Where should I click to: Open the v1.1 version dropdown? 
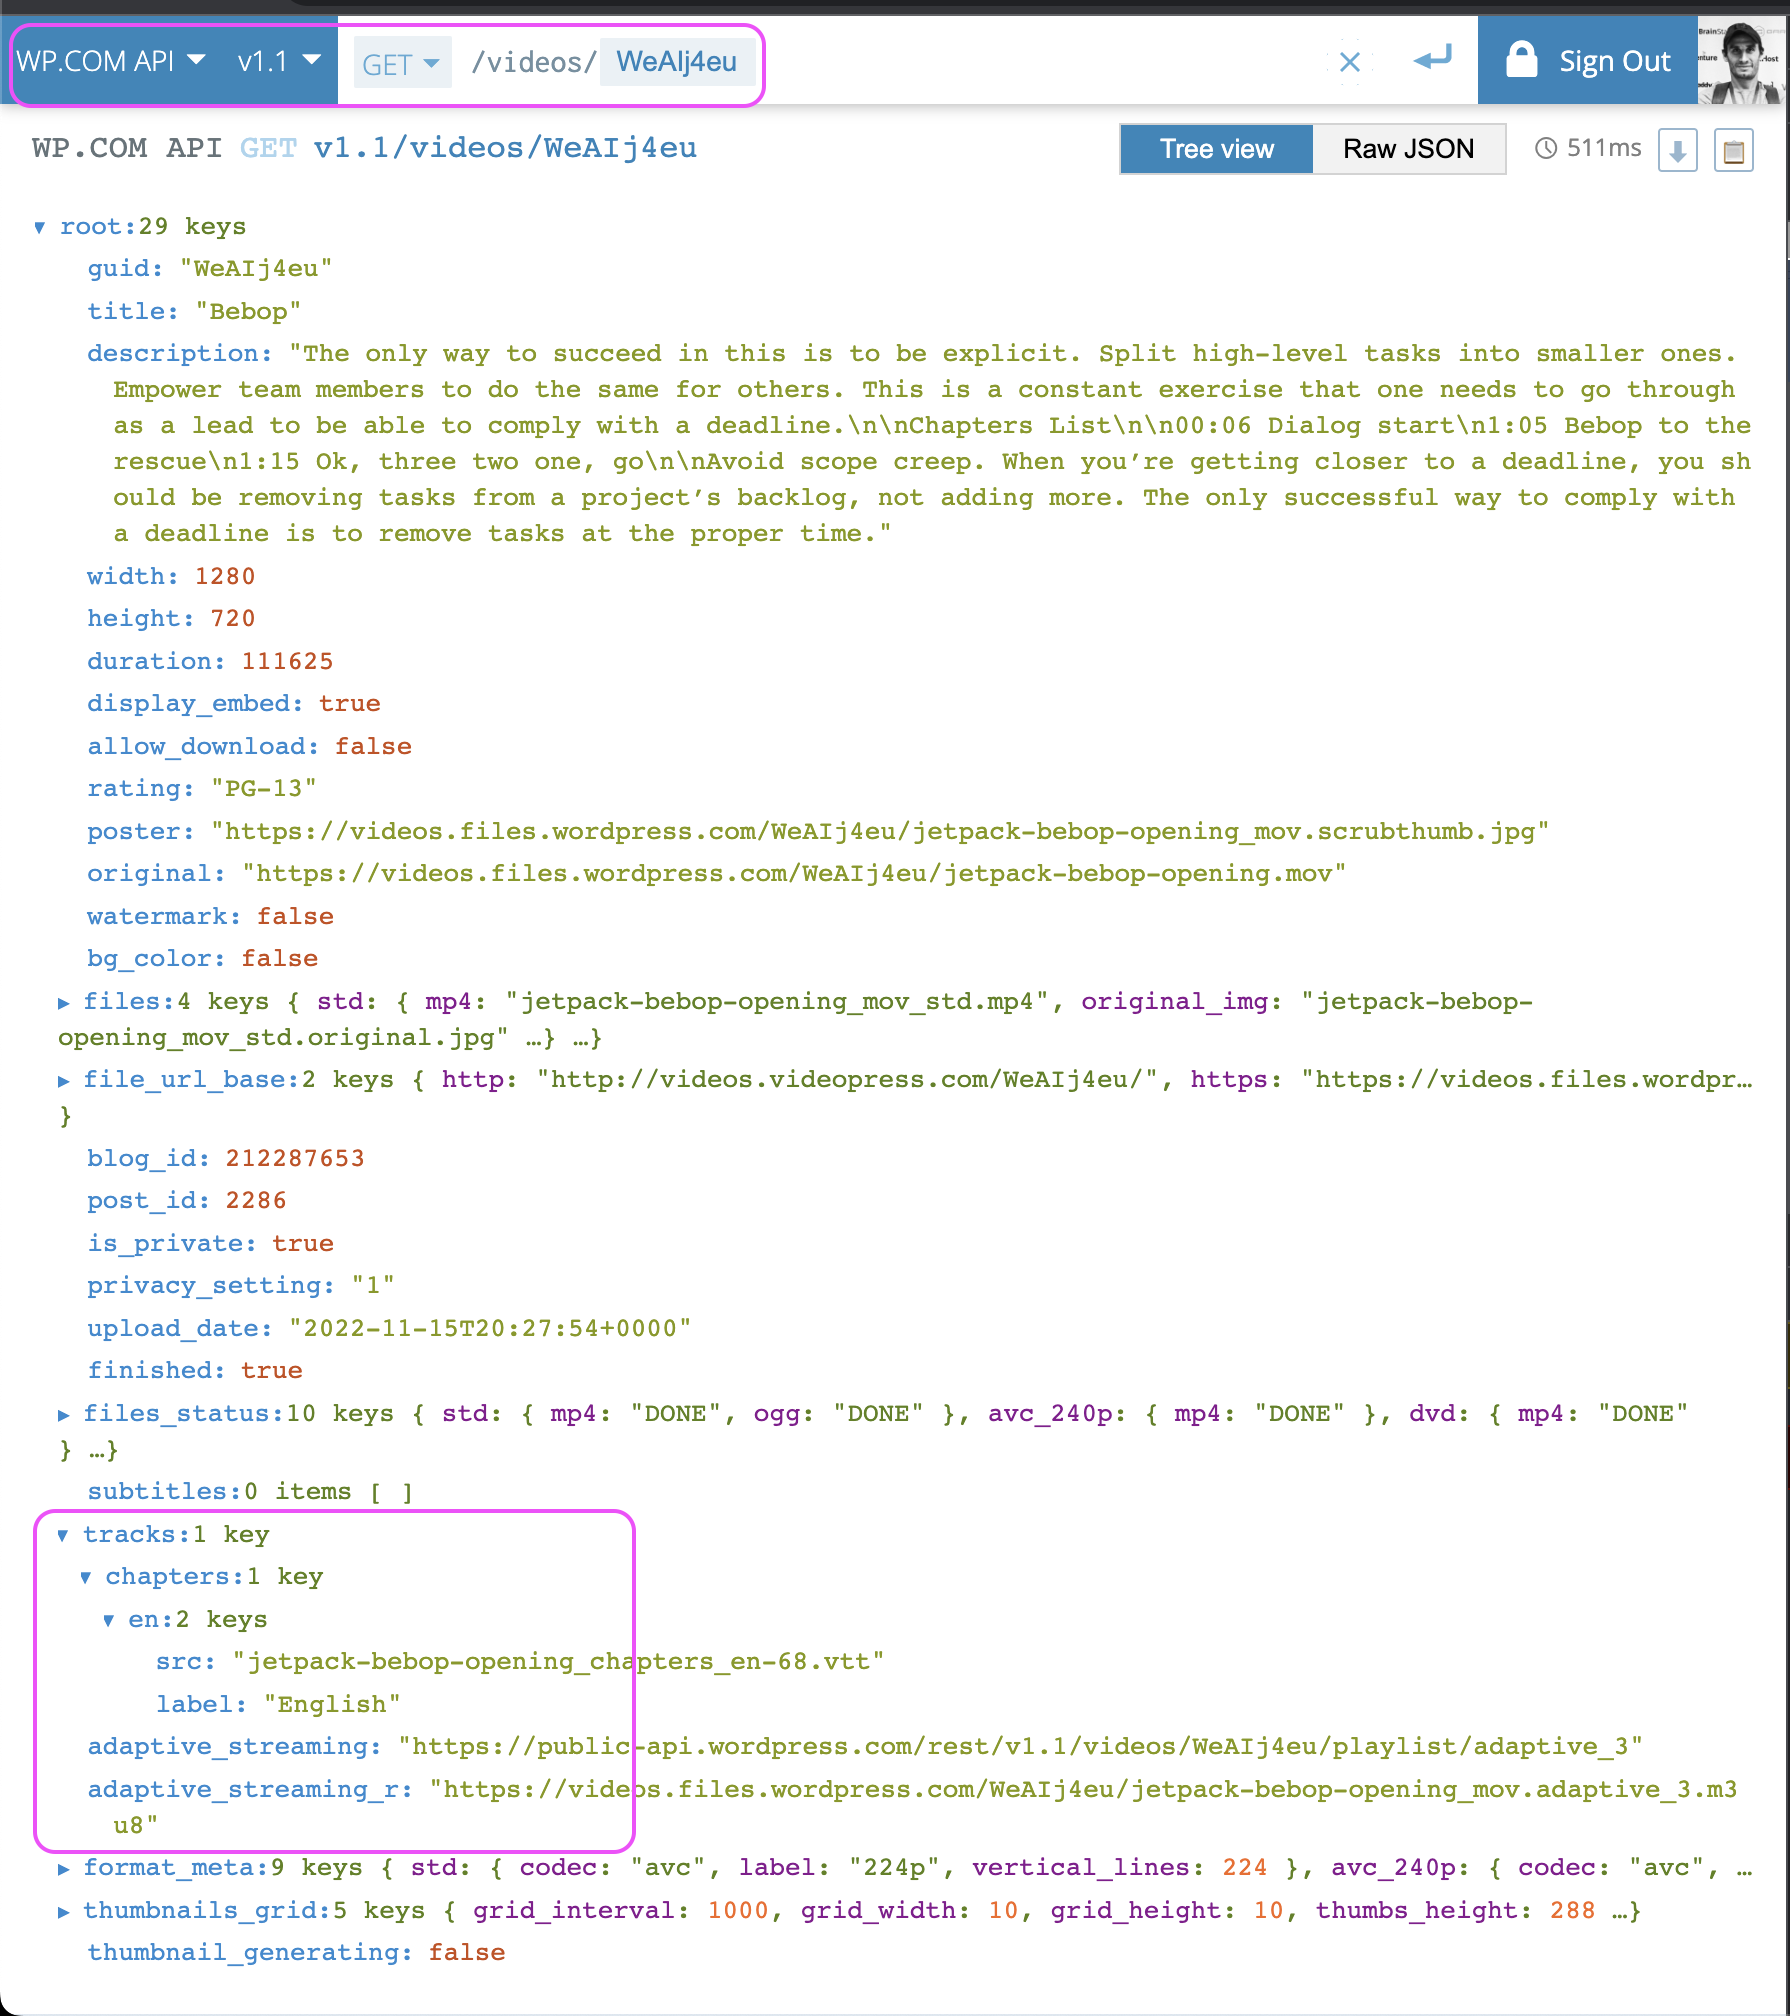[279, 62]
